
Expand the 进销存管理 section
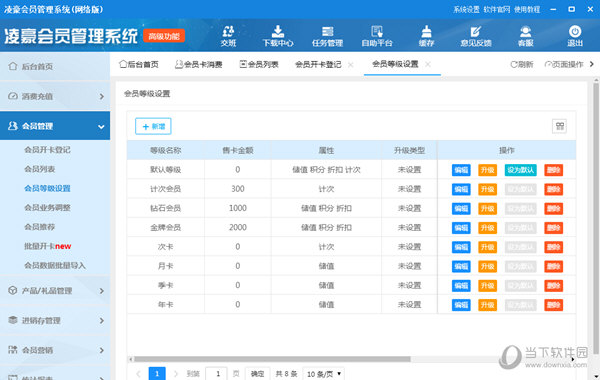[x=55, y=320]
